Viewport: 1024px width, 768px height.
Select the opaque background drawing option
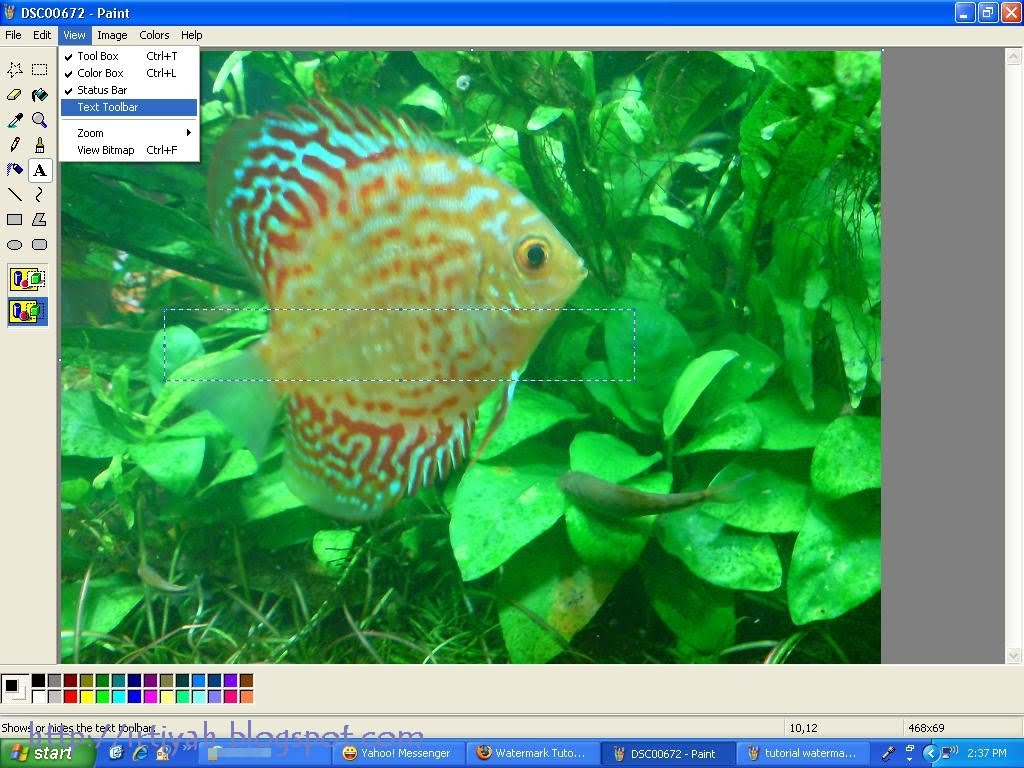tap(27, 279)
